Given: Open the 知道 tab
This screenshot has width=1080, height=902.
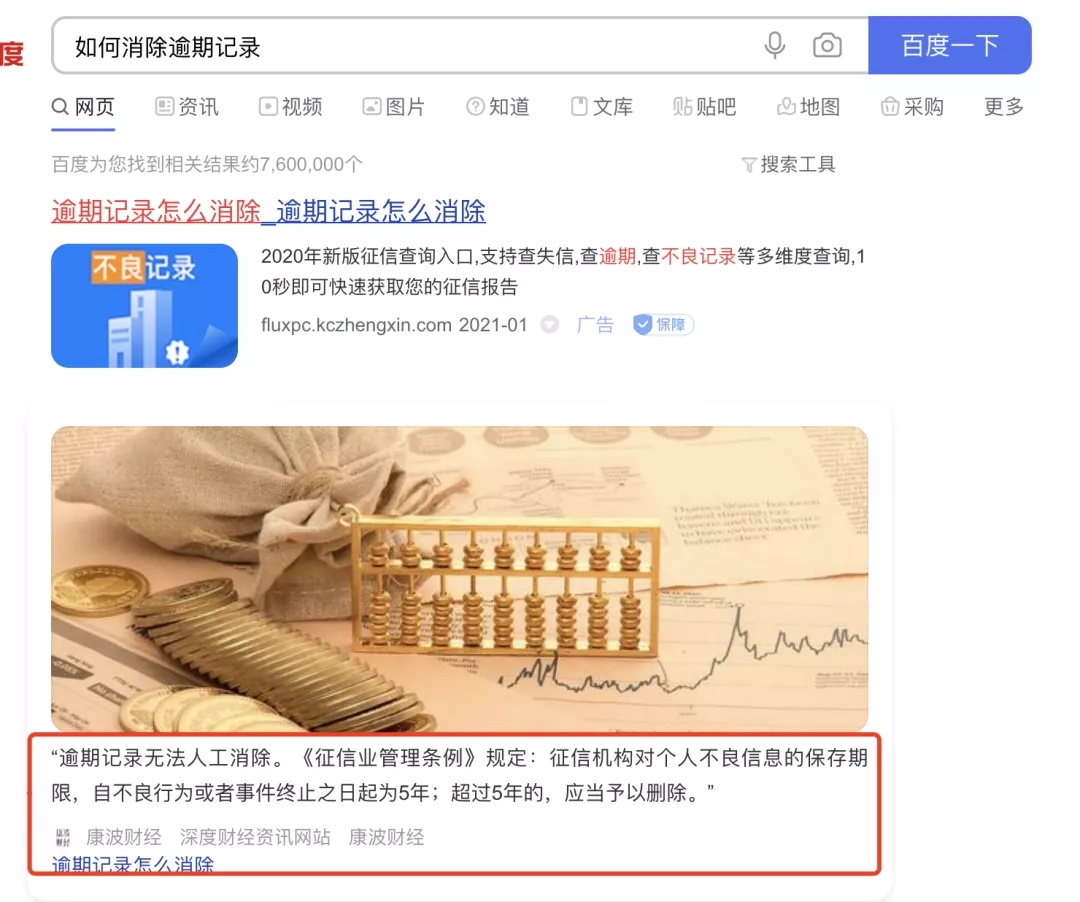Looking at the screenshot, I should [498, 107].
